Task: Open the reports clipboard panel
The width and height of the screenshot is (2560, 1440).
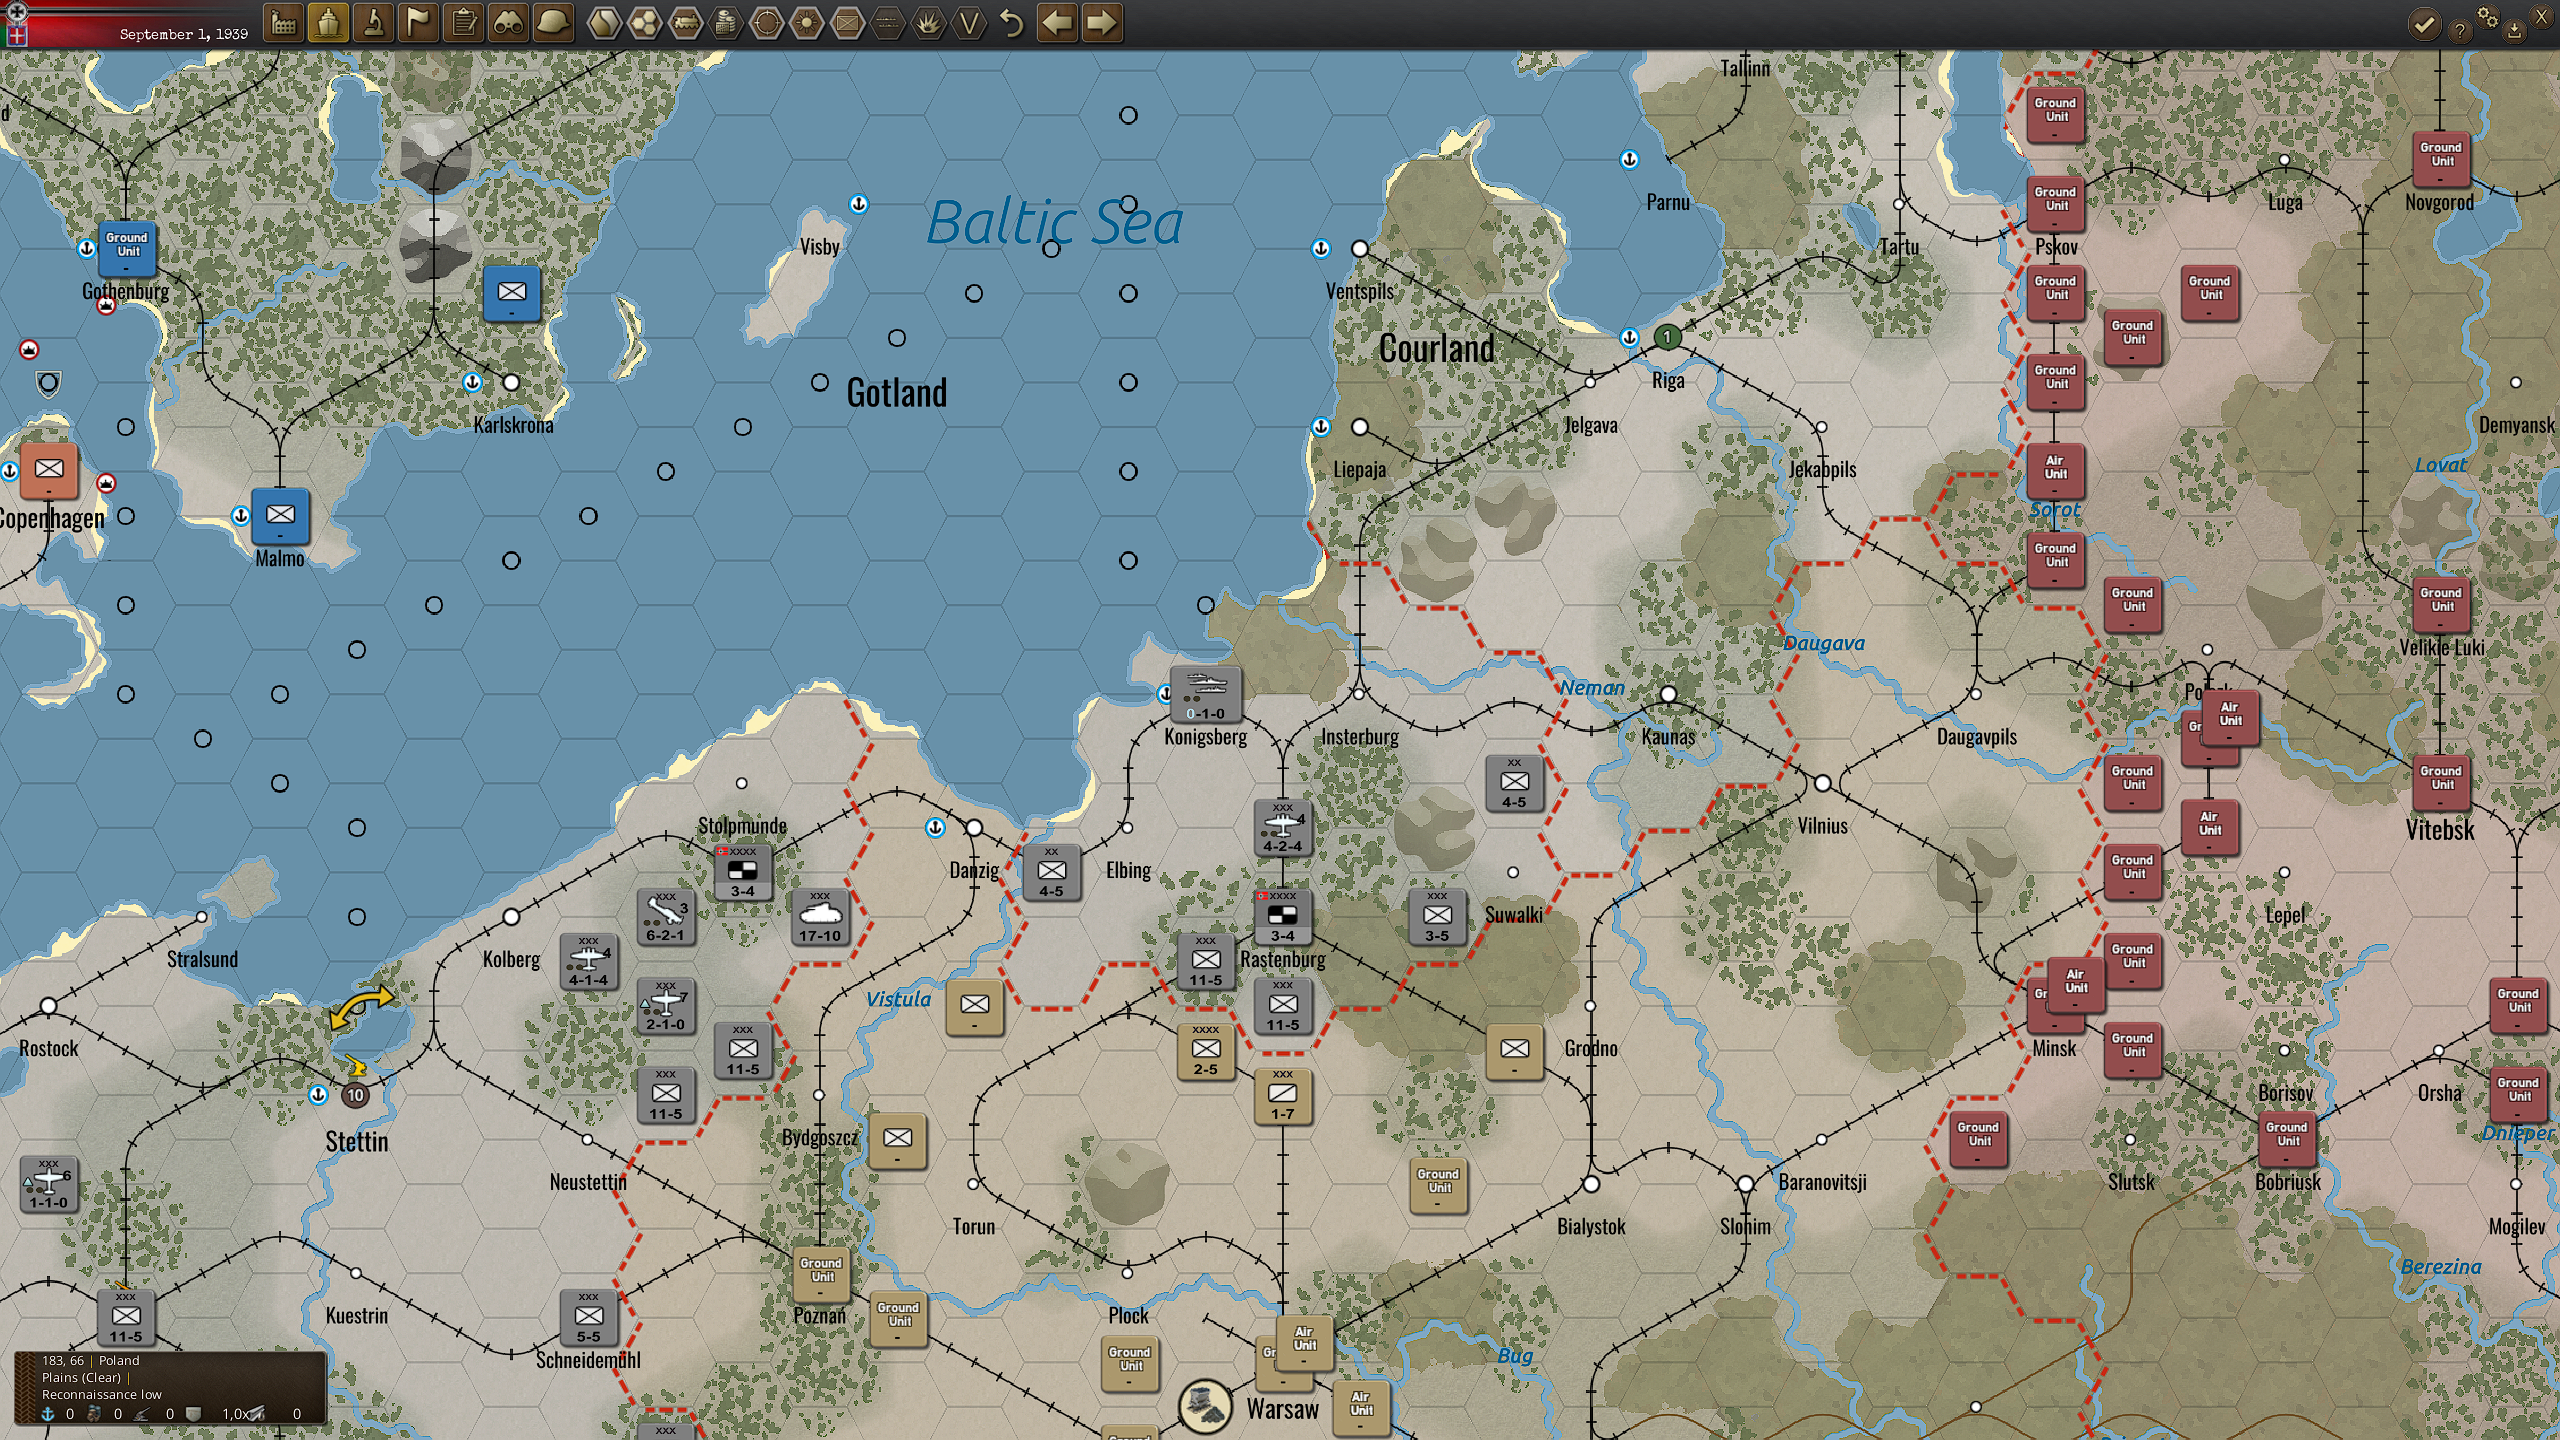Action: tap(464, 23)
